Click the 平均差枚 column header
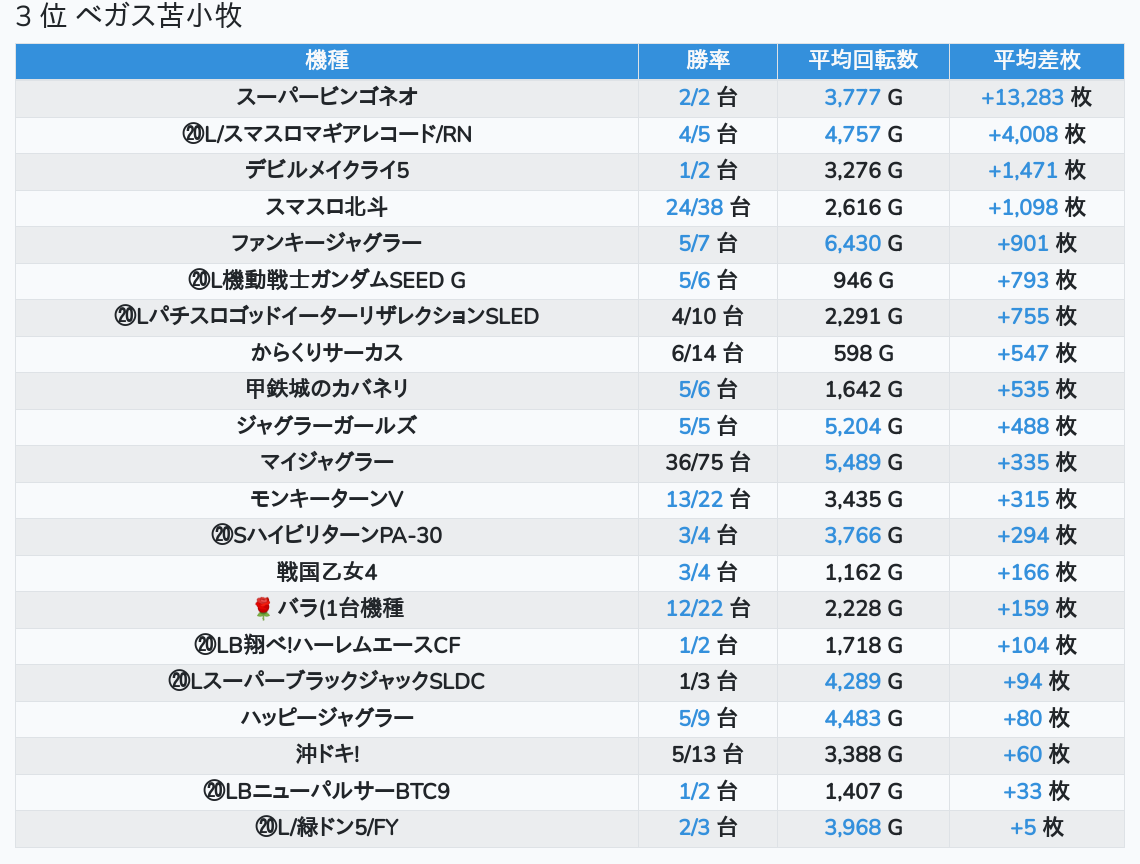The image size is (1140, 864). click(x=1036, y=60)
